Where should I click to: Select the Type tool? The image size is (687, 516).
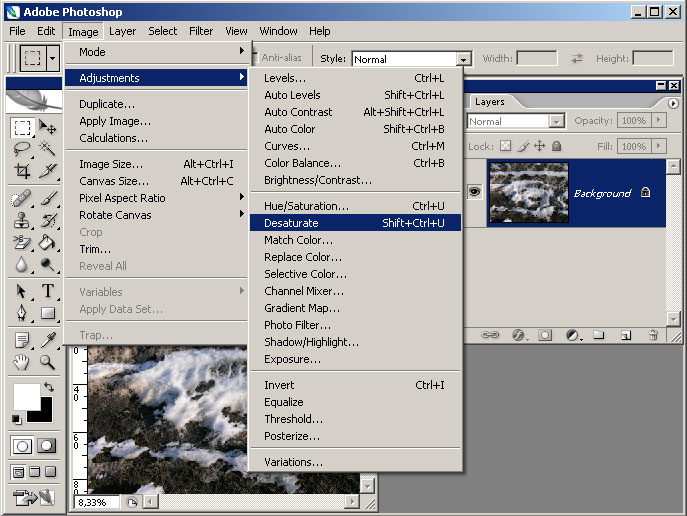[x=47, y=291]
